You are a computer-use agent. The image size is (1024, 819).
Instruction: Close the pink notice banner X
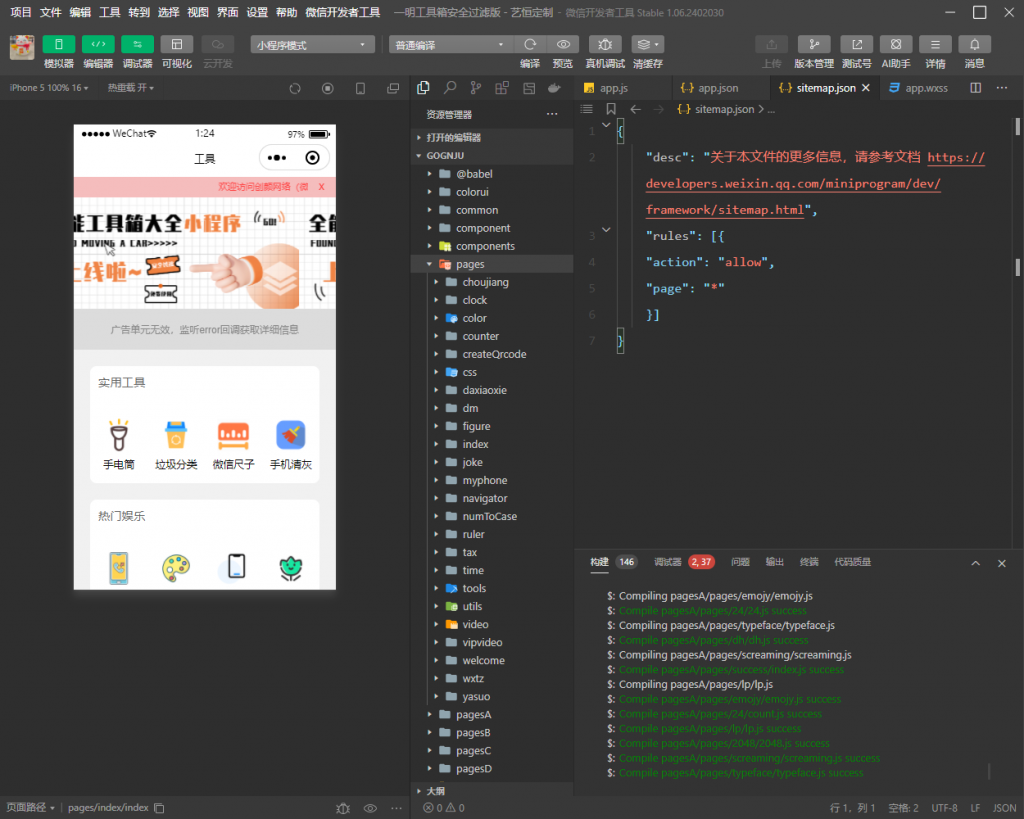[321, 187]
